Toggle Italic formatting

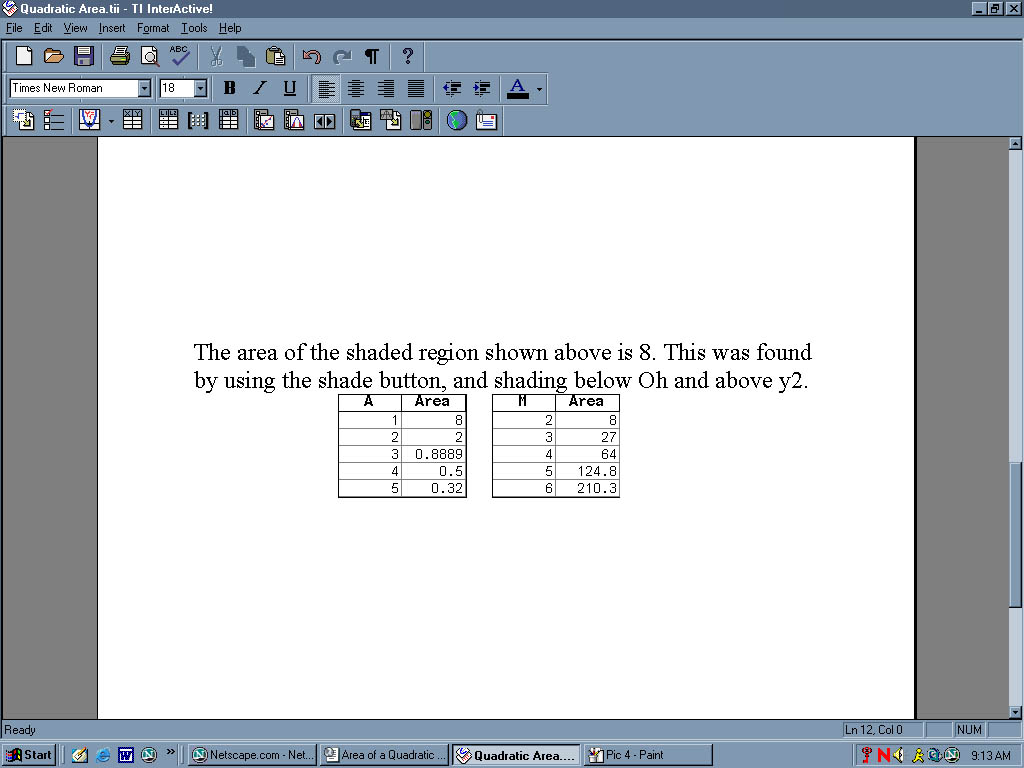(x=259, y=88)
